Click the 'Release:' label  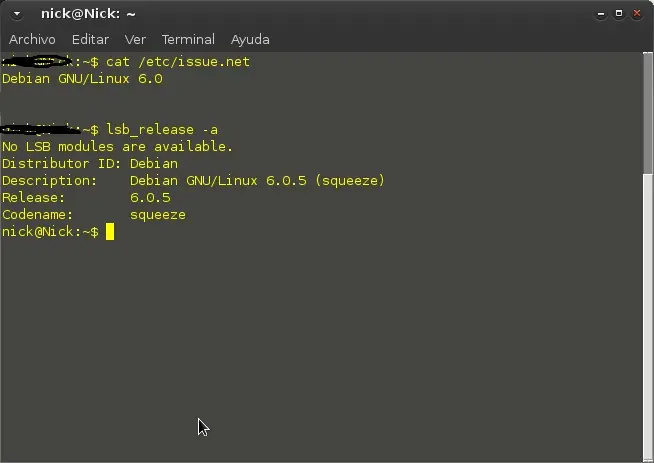coord(33,197)
